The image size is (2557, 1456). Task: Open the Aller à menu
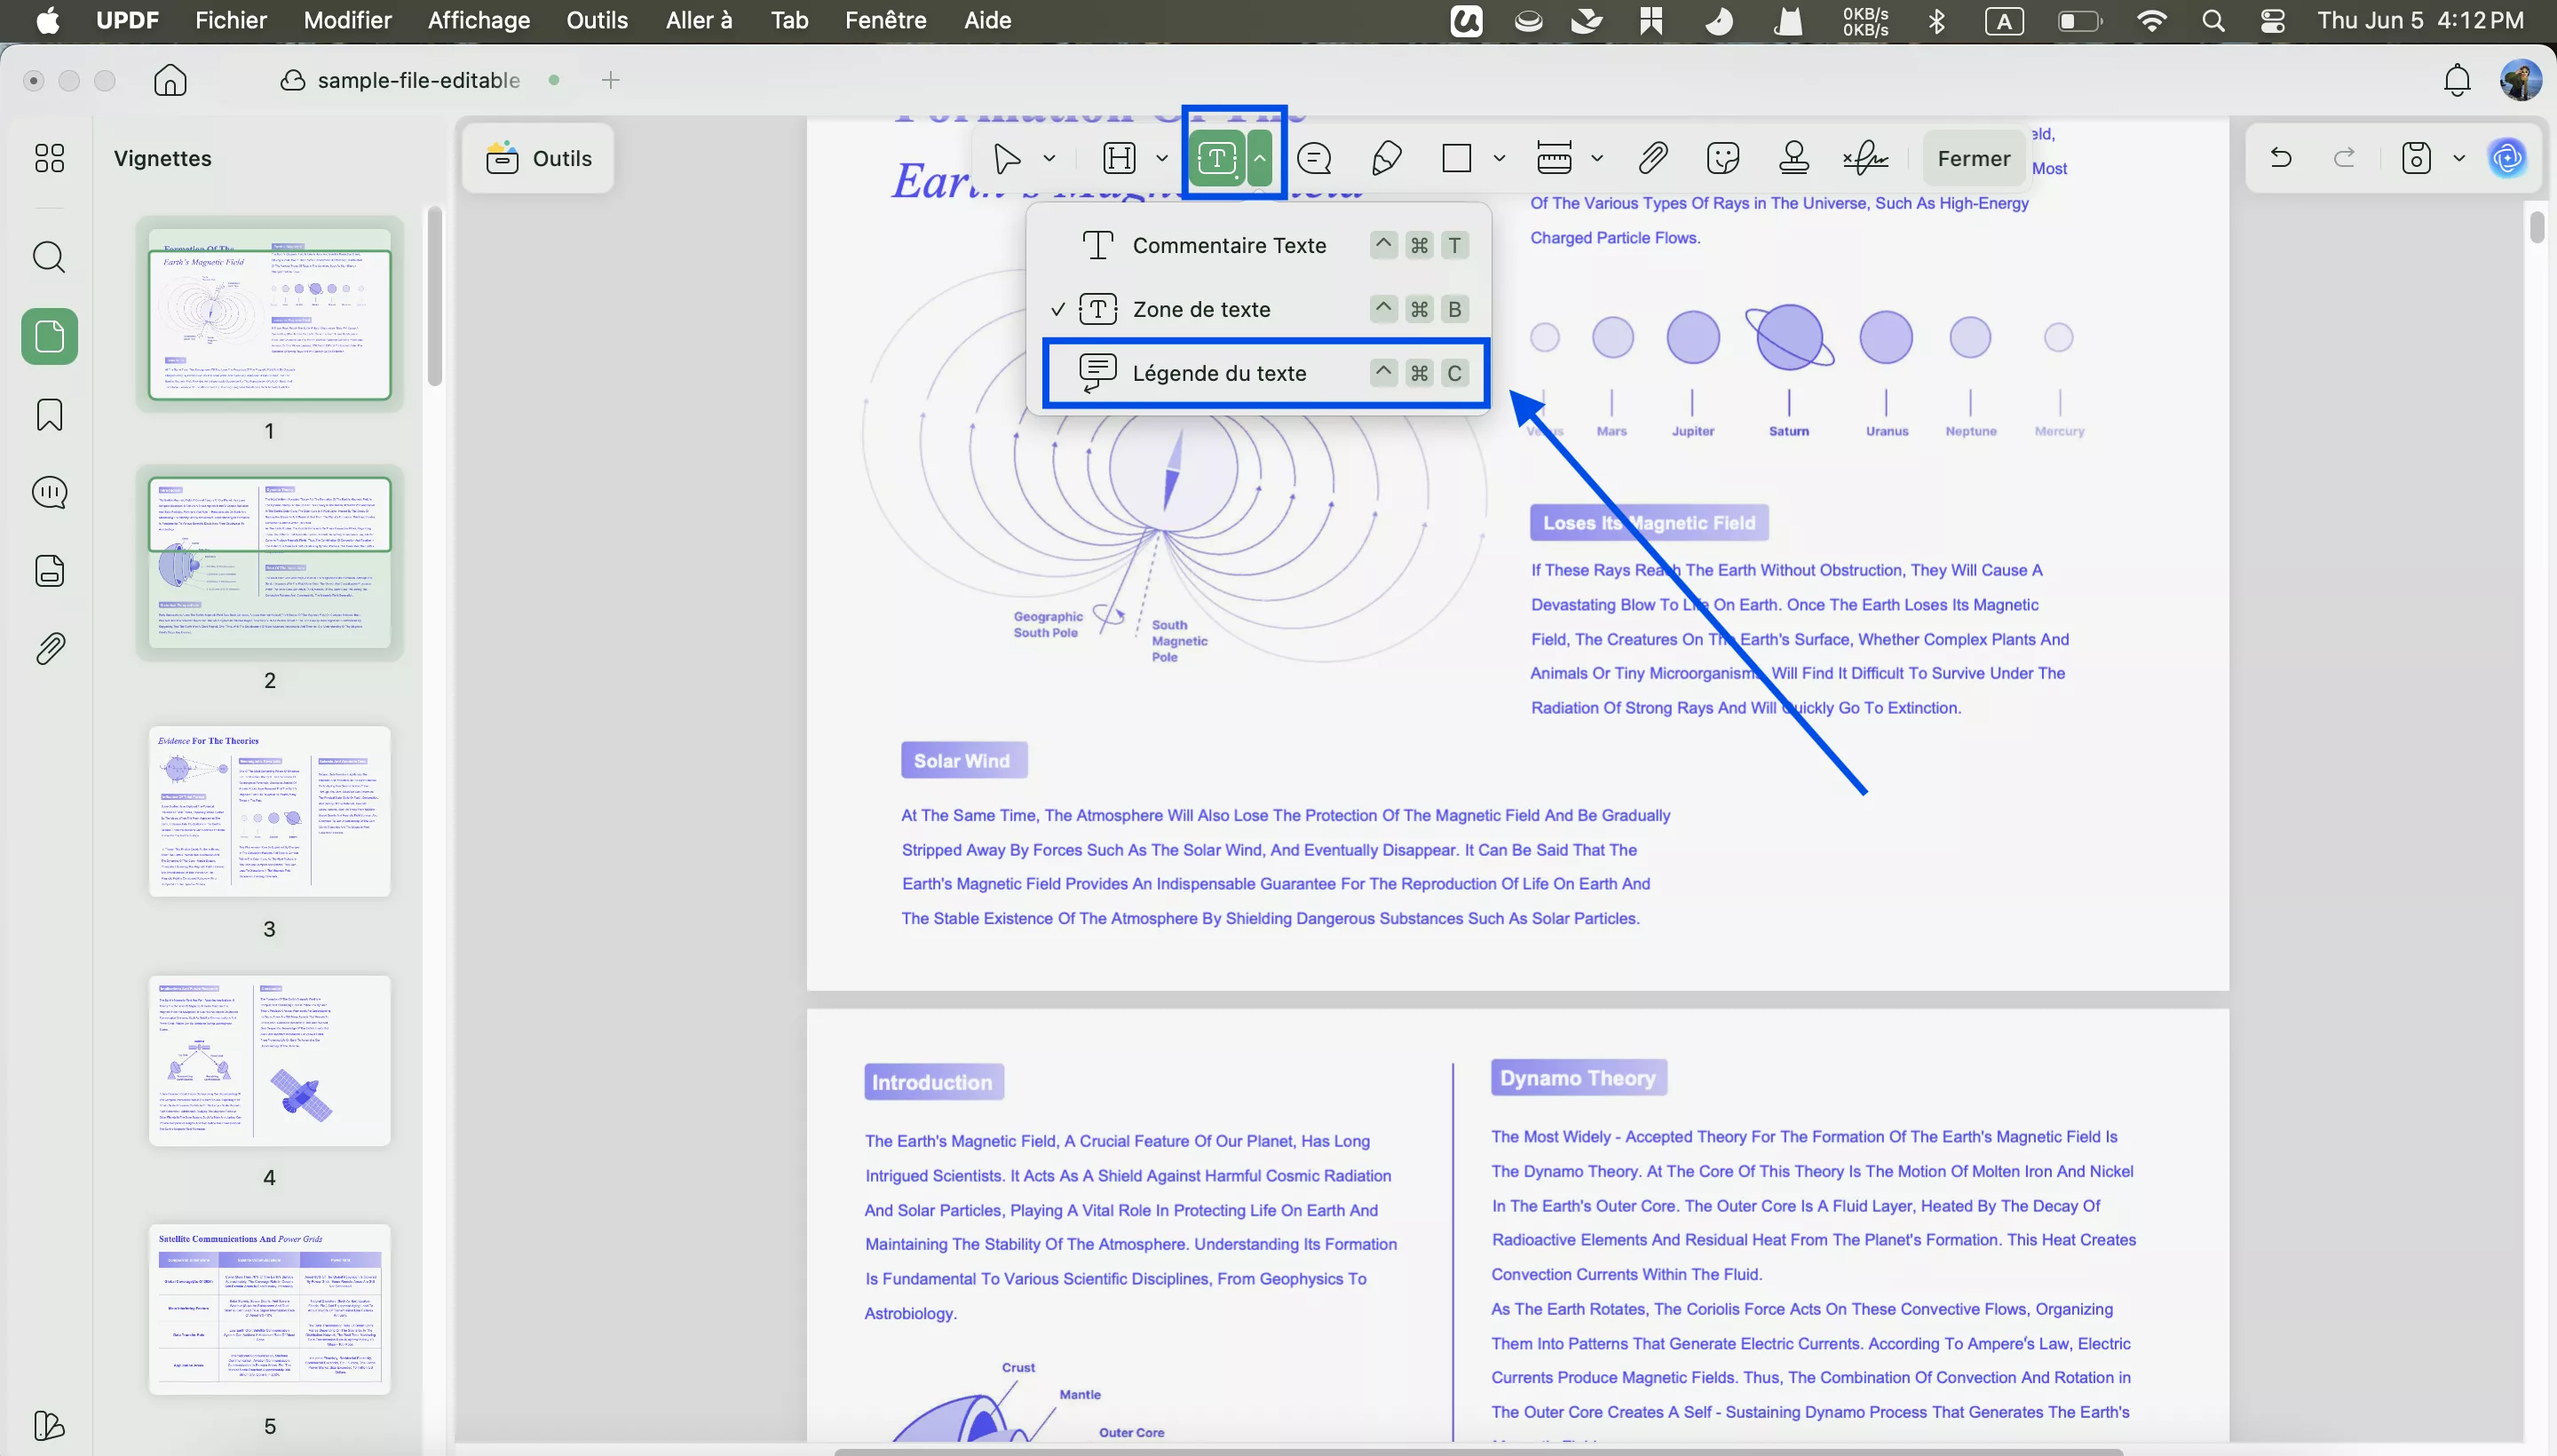(699, 20)
